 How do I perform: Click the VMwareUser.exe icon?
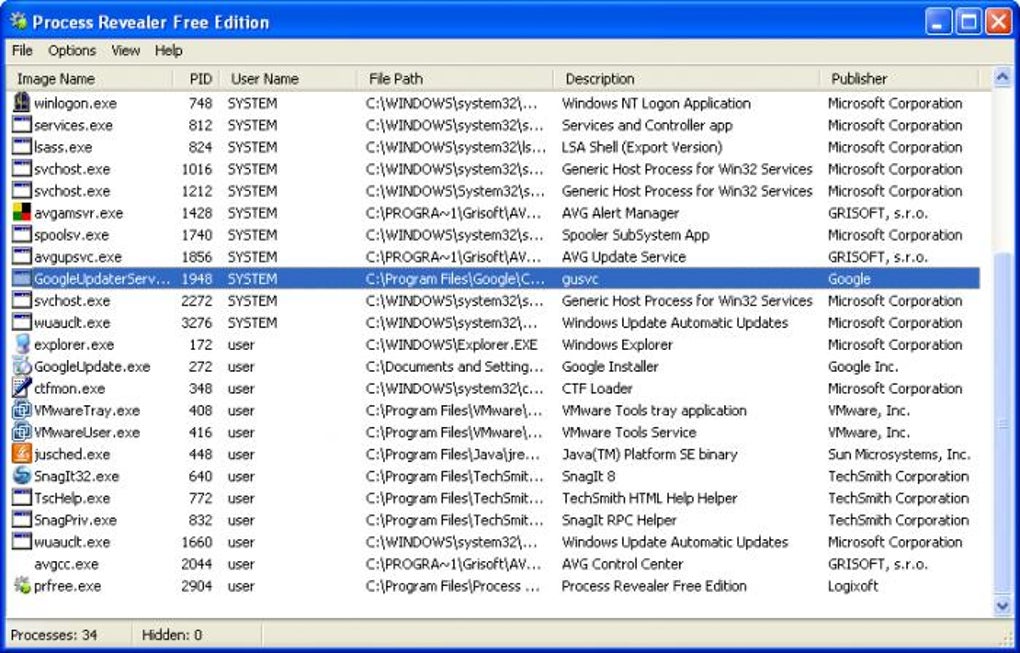coord(21,432)
